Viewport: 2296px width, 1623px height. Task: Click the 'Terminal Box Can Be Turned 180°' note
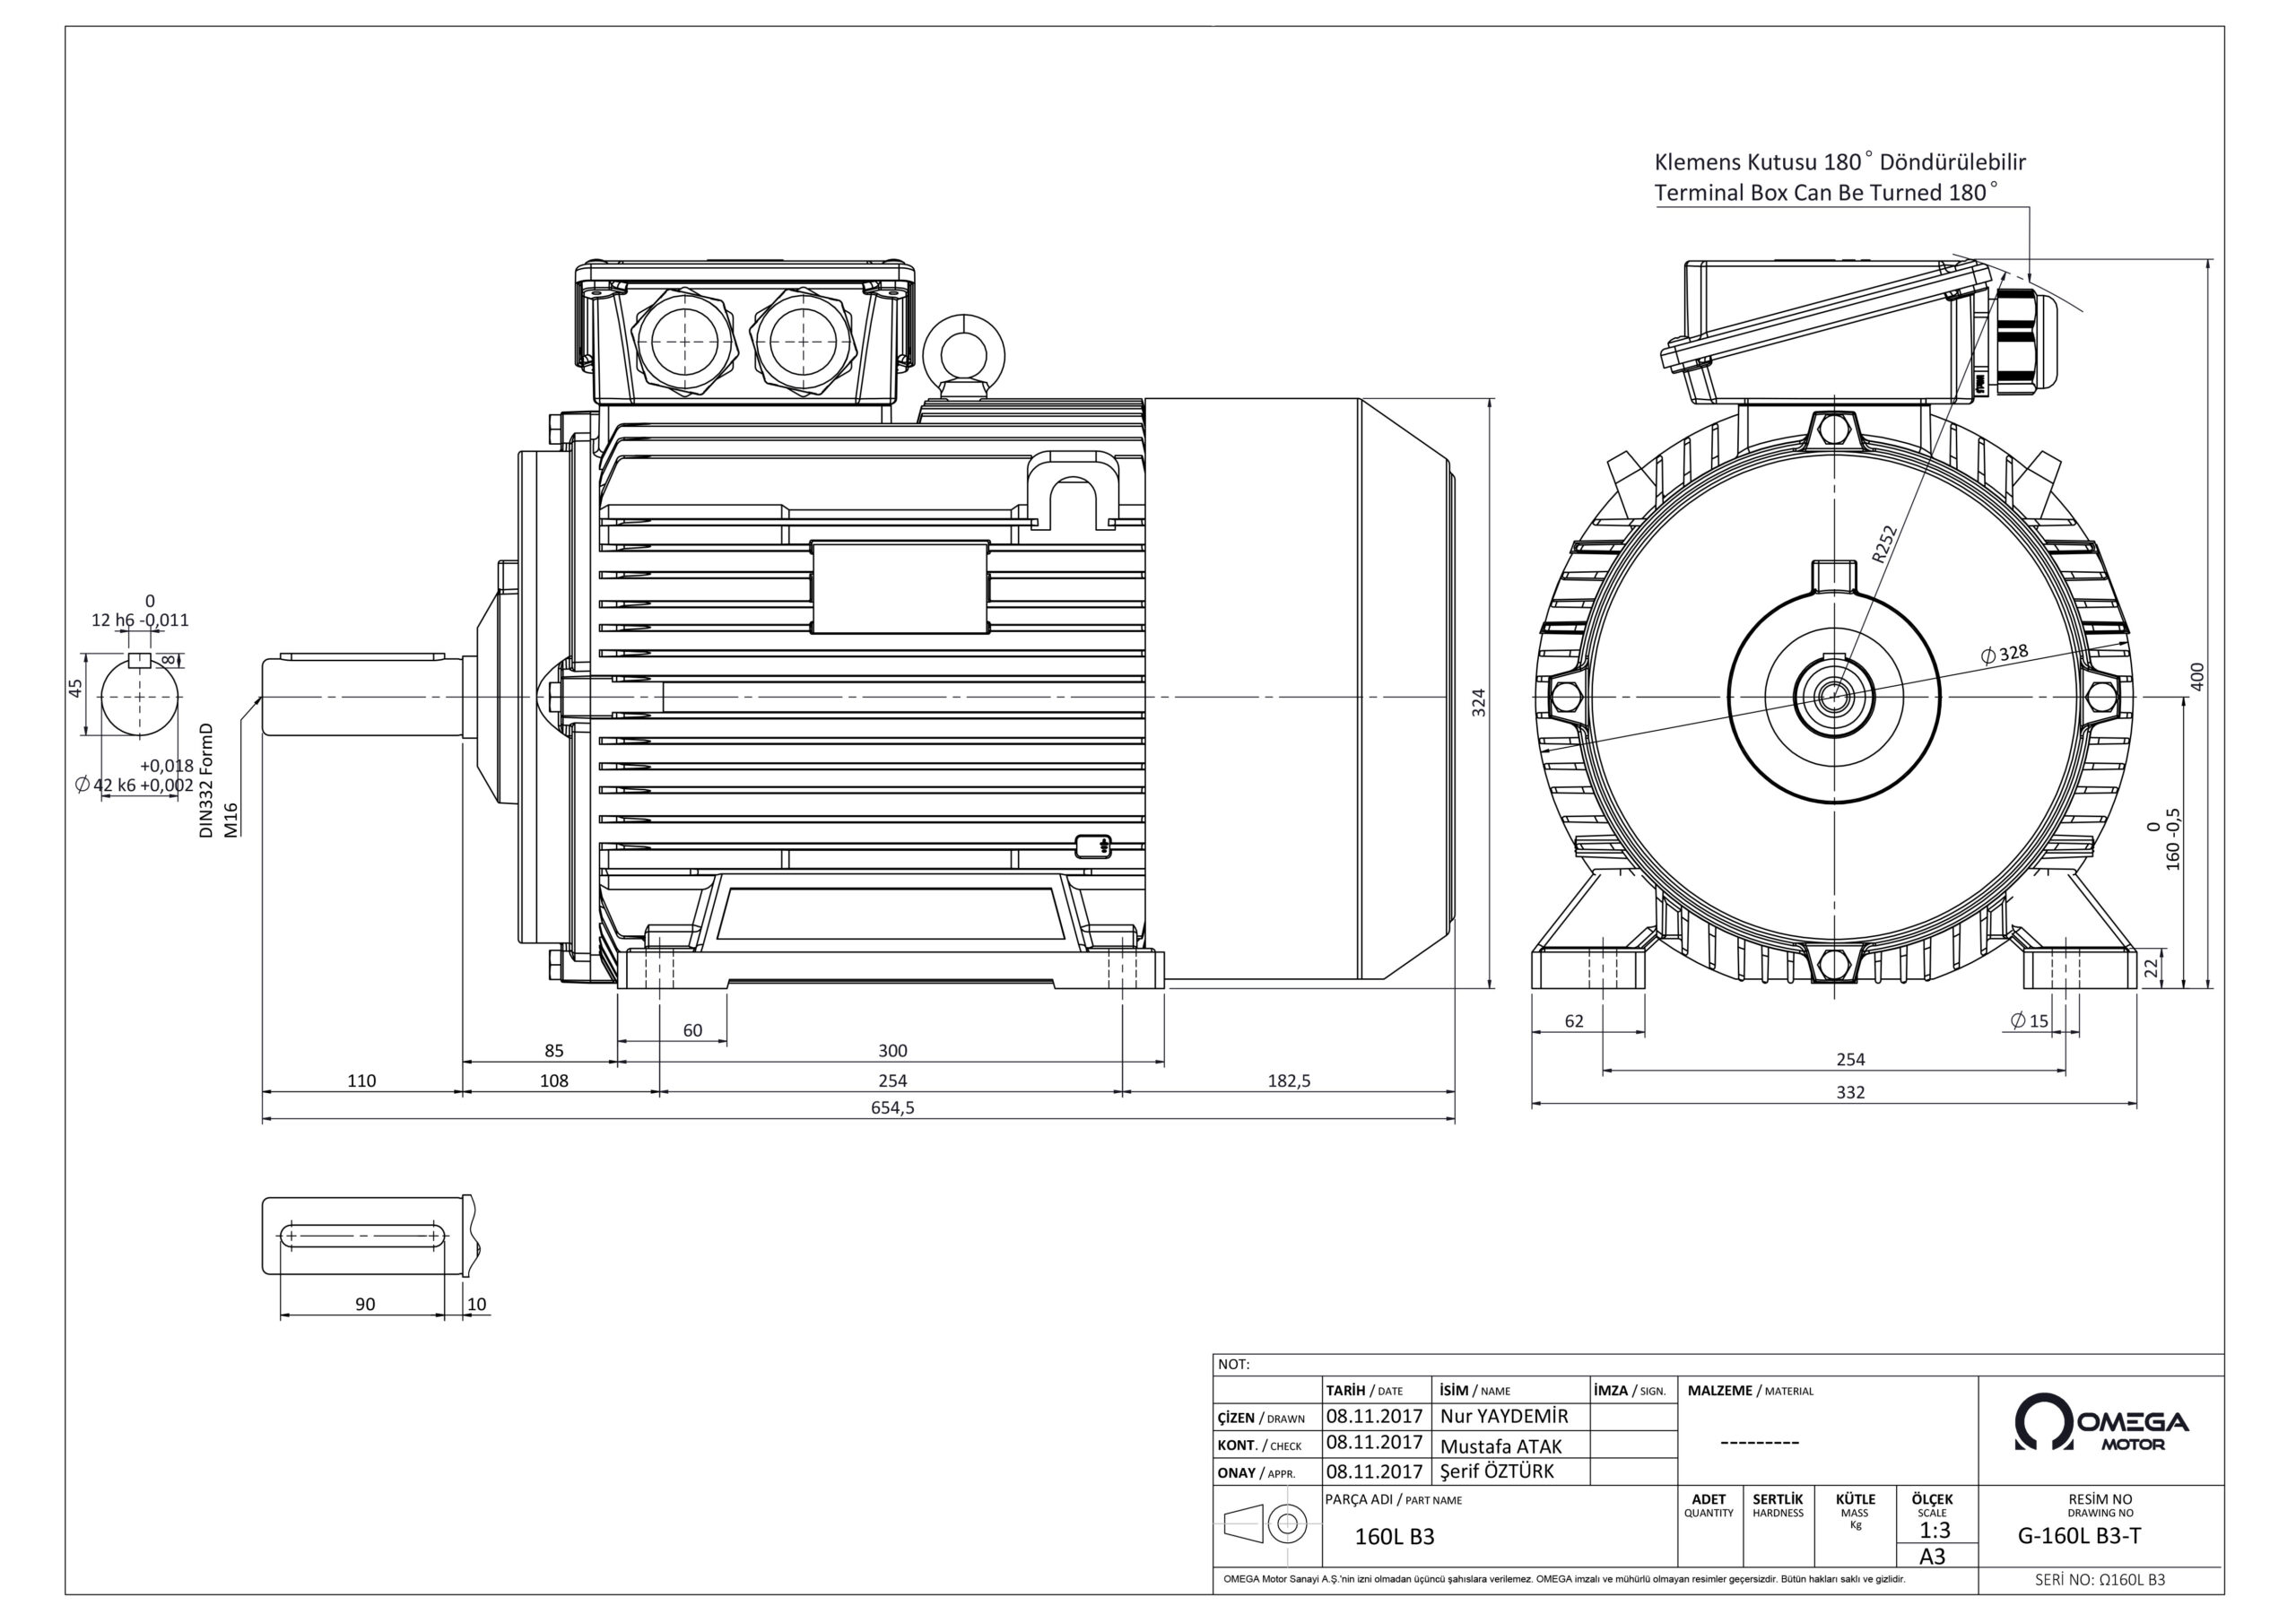point(1826,193)
